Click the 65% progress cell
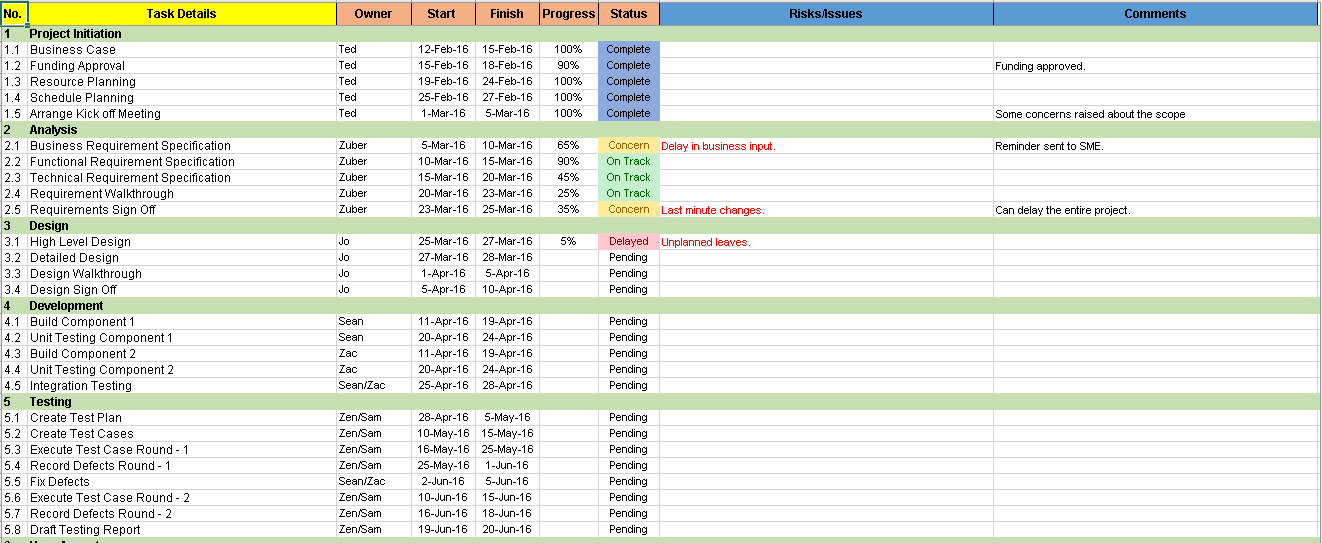The width and height of the screenshot is (1322, 543). (x=569, y=145)
